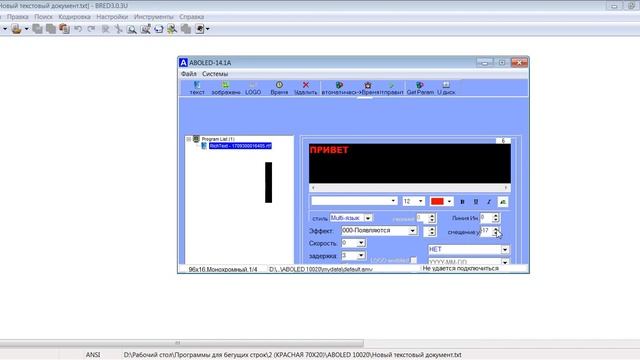Open the НЕТ dropdown
Viewport: 640px width, 360px height.
[x=505, y=249]
